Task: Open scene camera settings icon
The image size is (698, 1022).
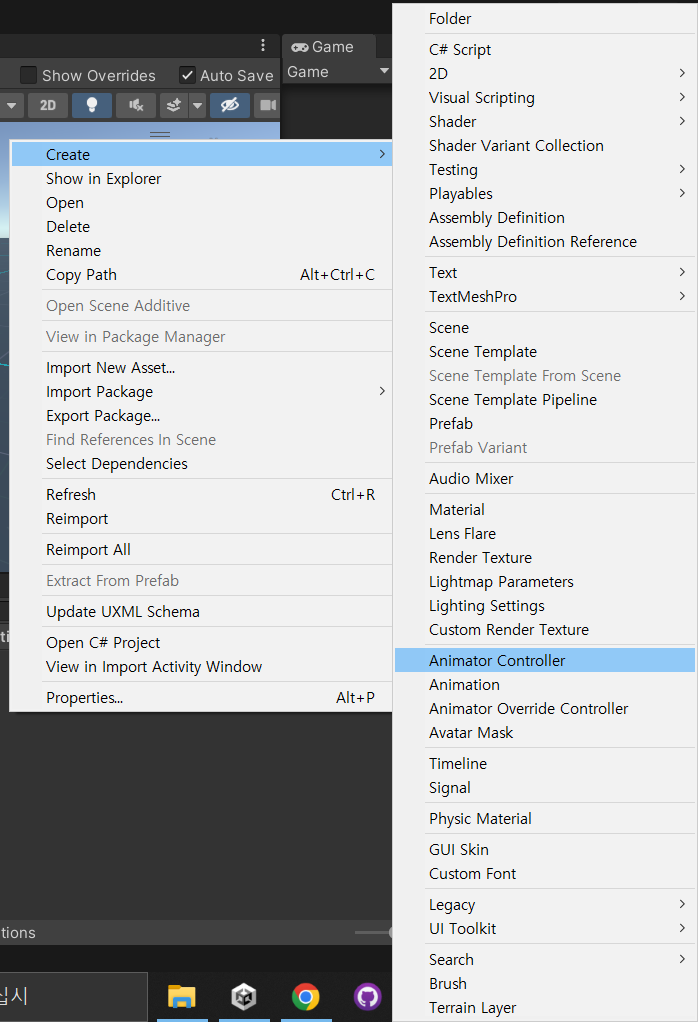Action: [x=267, y=105]
